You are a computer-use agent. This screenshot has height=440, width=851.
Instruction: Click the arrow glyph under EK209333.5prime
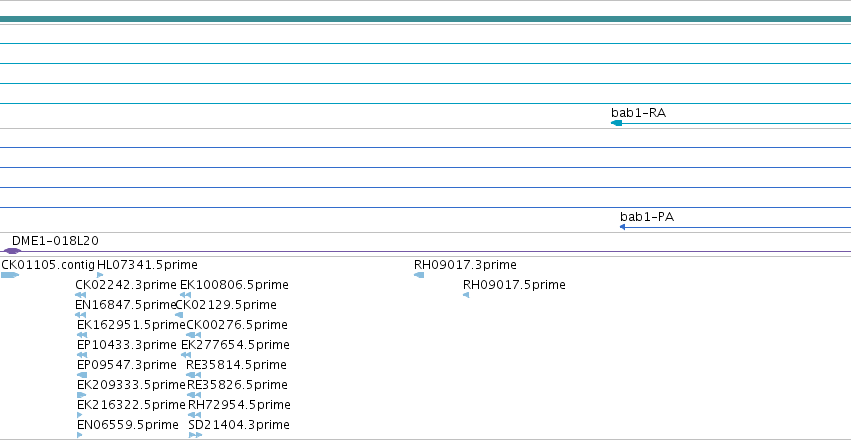81,395
